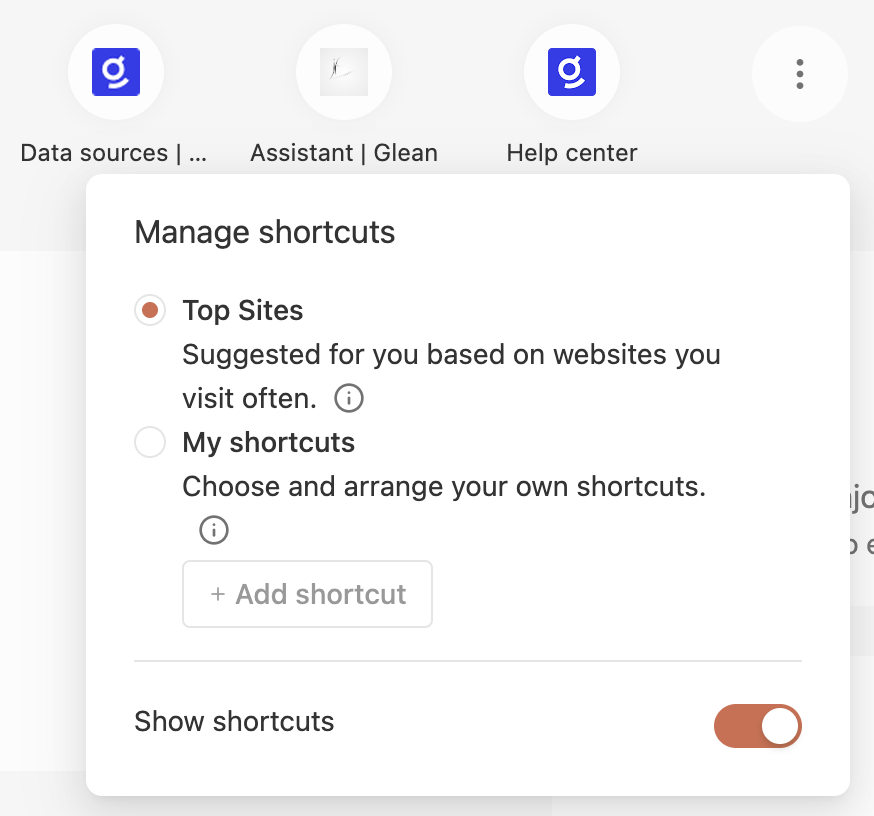Open the Help center shortcut icon

572,73
